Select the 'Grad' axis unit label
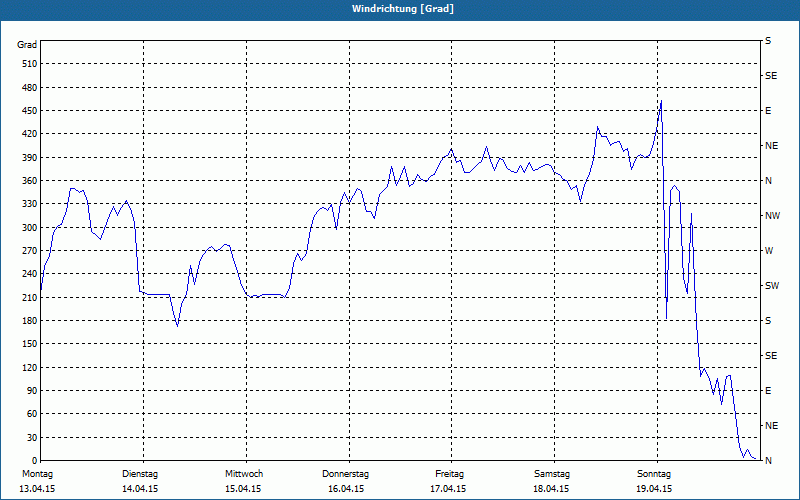Viewport: 800px width, 500px height. 27,45
